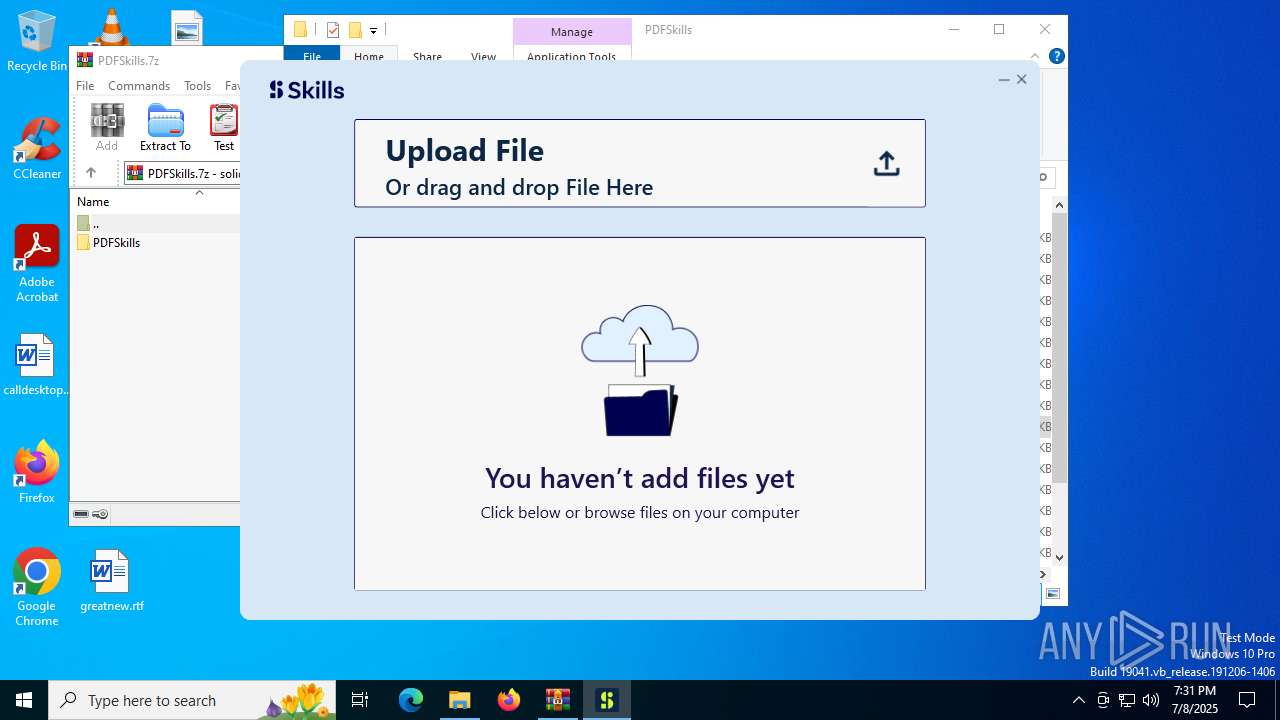Click Explorer vertical scrollbar up arrow
The height and width of the screenshot is (720, 1280).
(x=1059, y=205)
